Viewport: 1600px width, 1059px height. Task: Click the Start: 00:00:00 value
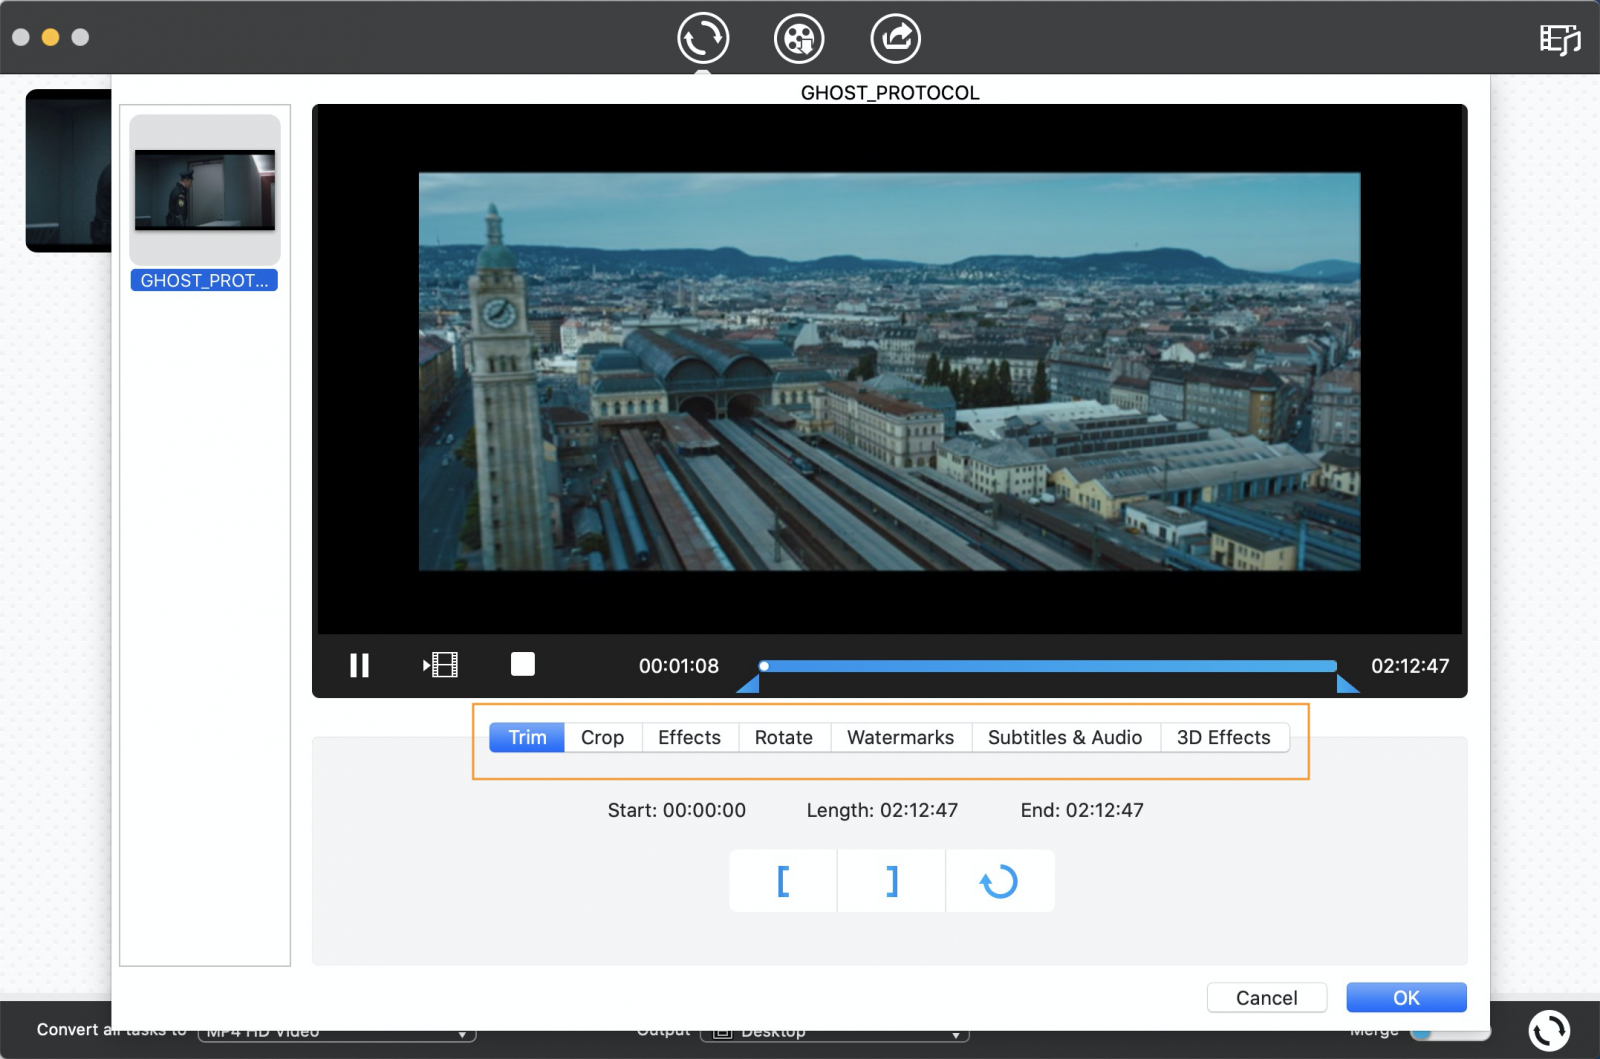[x=677, y=810]
